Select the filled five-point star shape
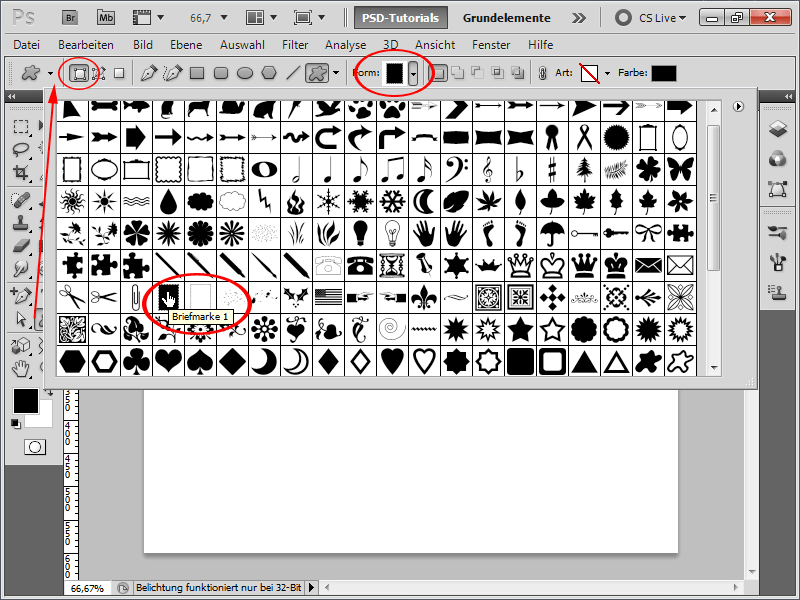This screenshot has width=800, height=600. coord(520,330)
